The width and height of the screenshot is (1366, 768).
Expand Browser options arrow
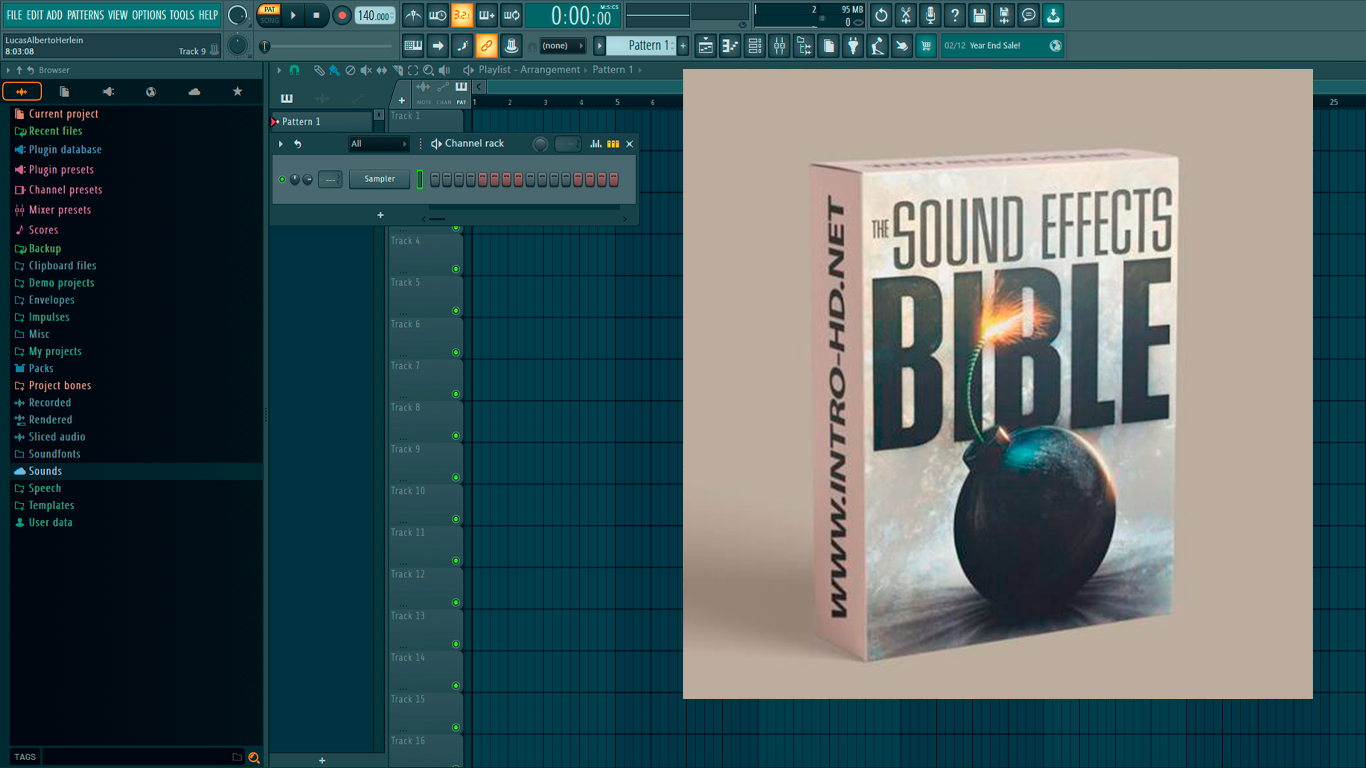pos(8,70)
